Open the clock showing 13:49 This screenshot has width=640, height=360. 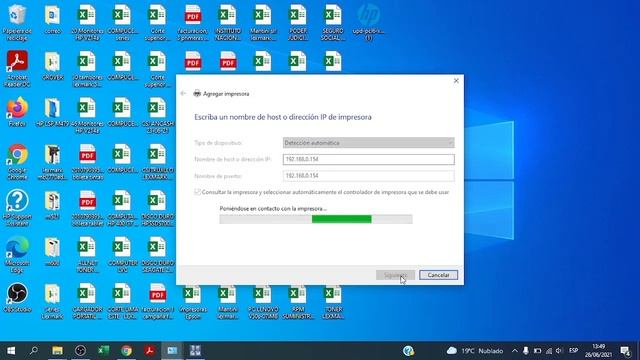tap(598, 351)
